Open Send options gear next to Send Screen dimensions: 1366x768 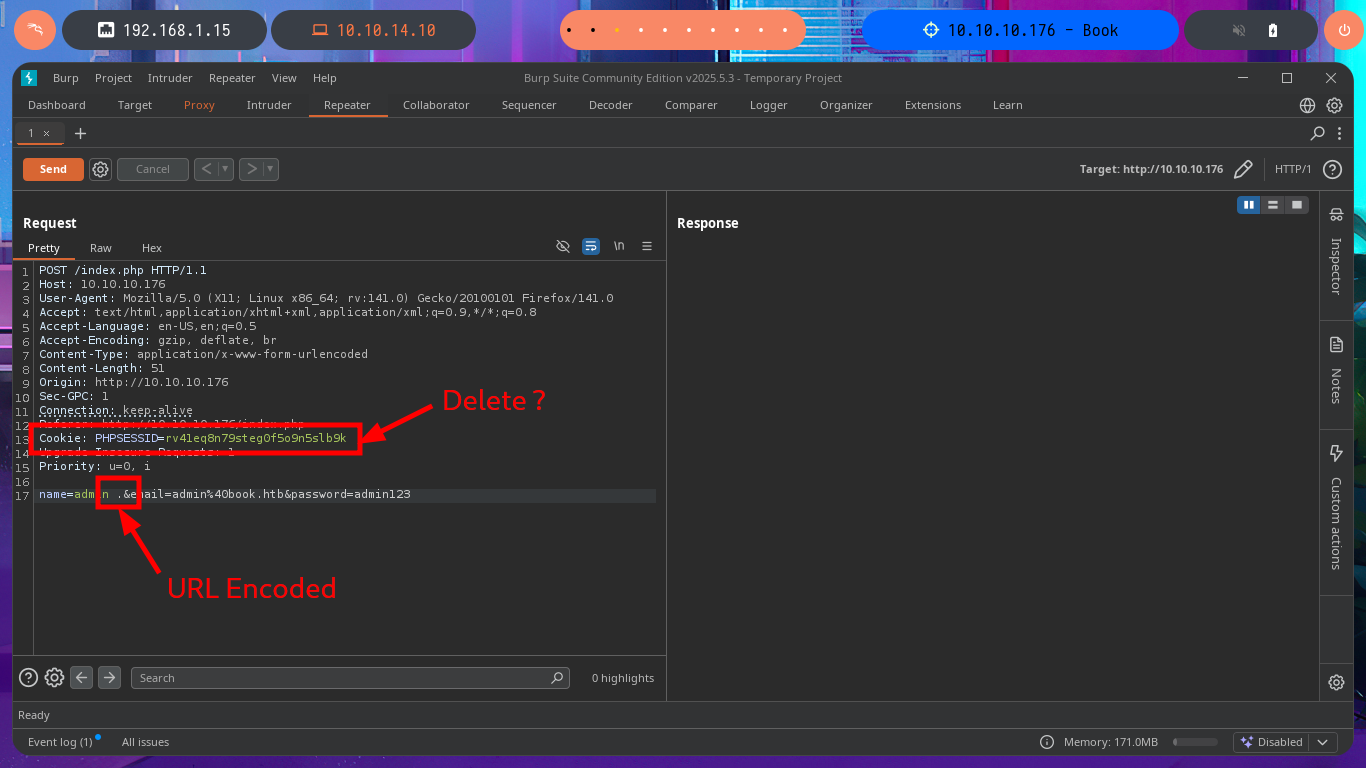pos(100,169)
